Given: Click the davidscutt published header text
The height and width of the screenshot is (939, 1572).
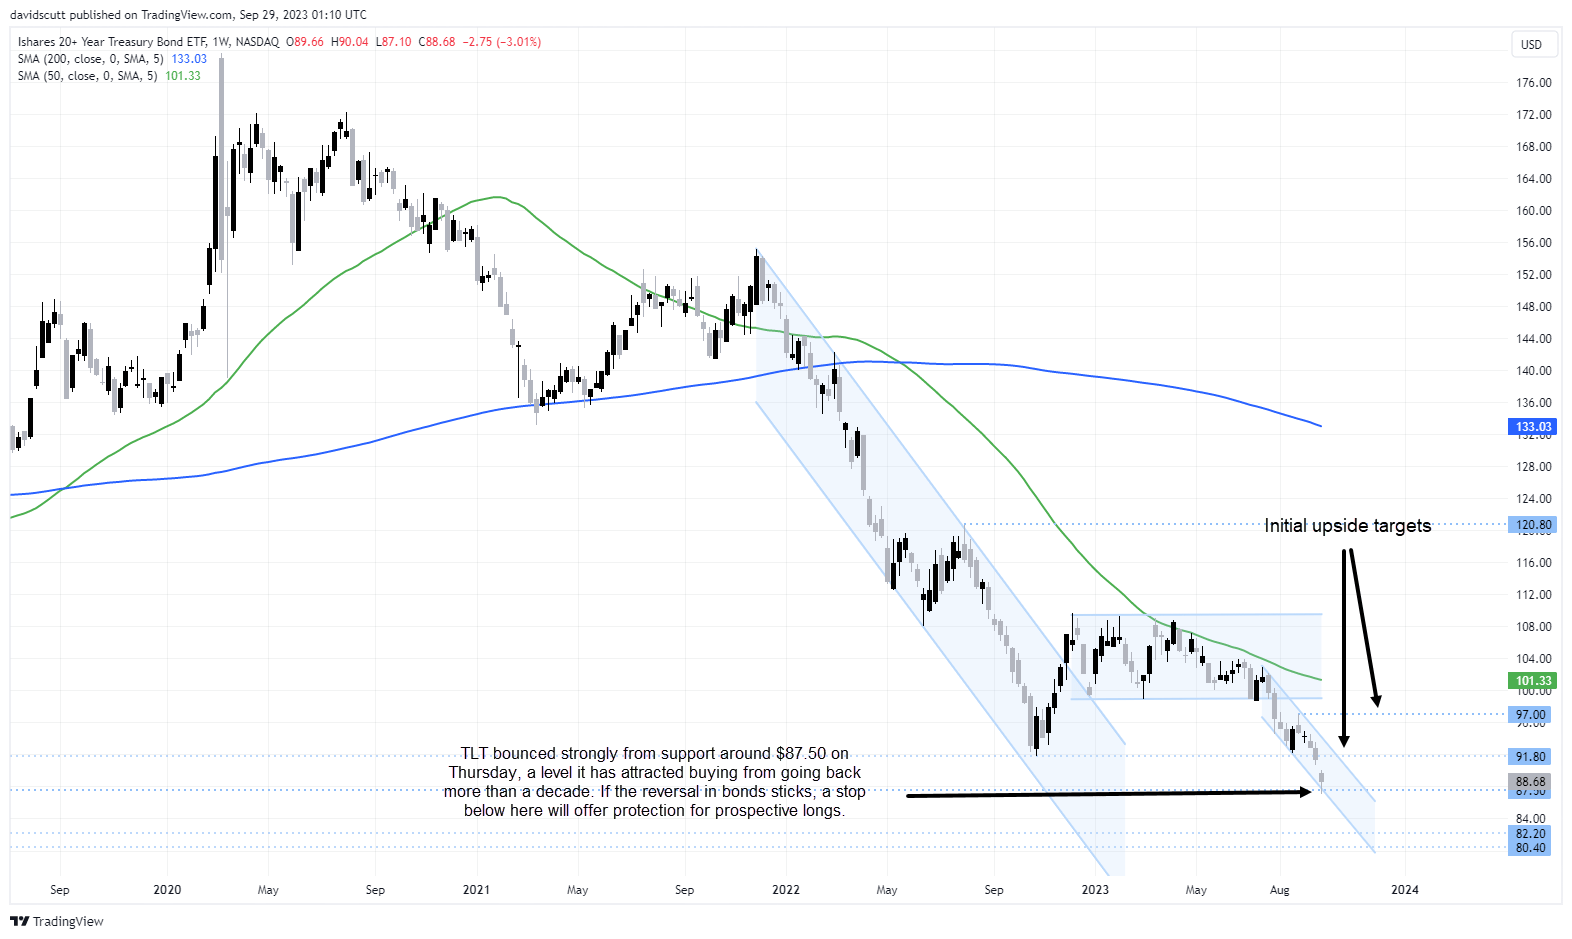Looking at the screenshot, I should click(188, 15).
